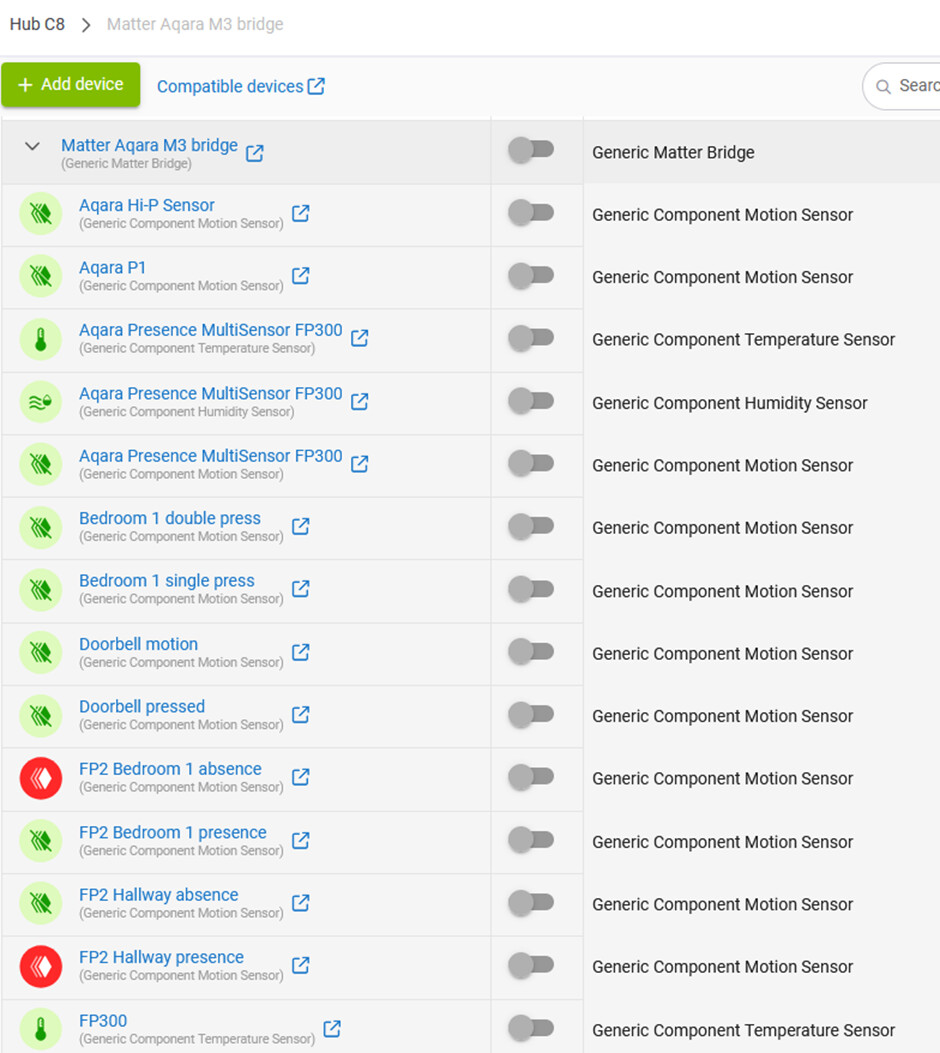Open the Aqara P1 device link

[112, 267]
